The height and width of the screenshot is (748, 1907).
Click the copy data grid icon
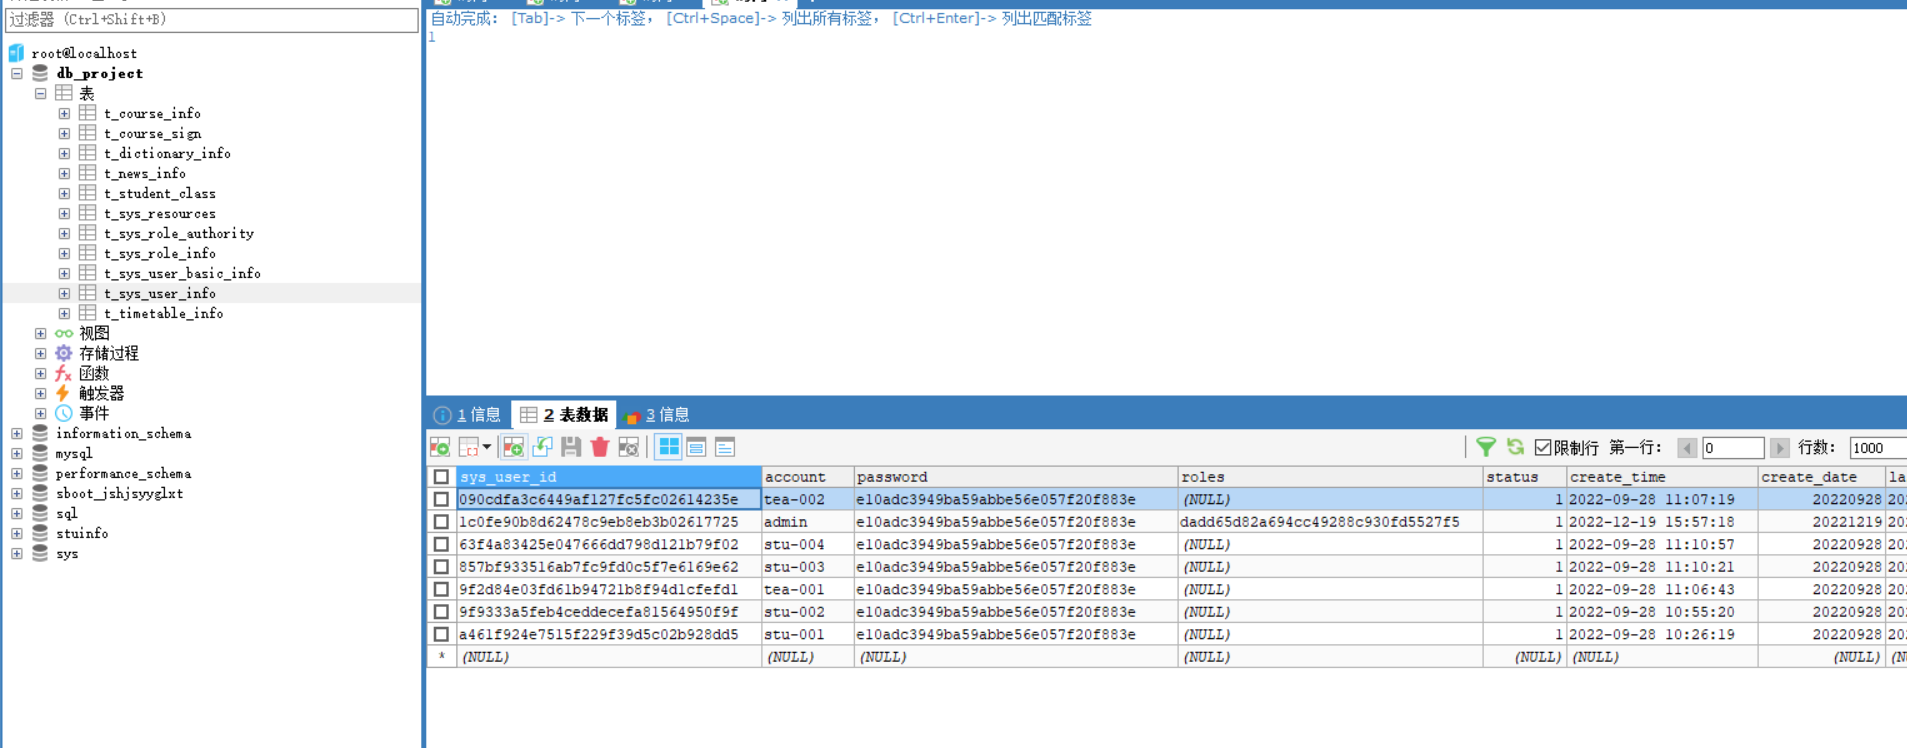coord(468,447)
